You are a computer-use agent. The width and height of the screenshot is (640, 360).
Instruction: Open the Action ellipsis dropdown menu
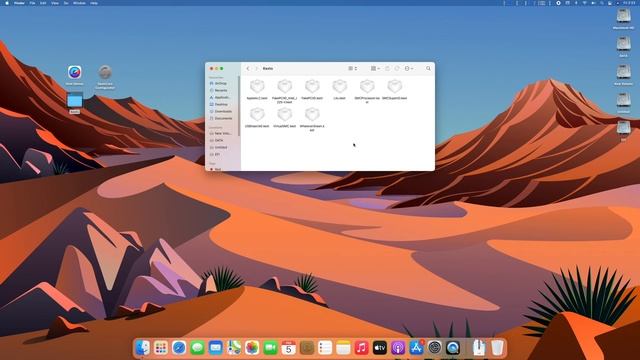pos(409,69)
